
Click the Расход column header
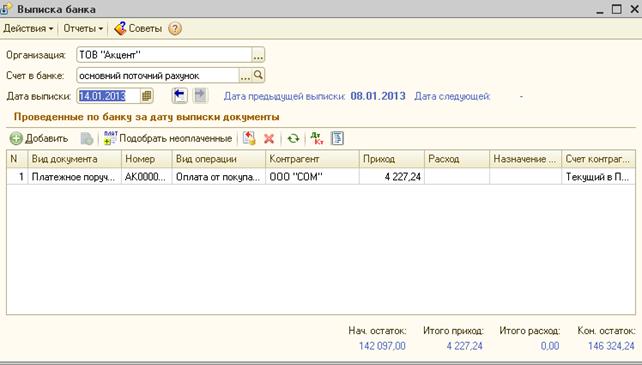[x=457, y=159]
